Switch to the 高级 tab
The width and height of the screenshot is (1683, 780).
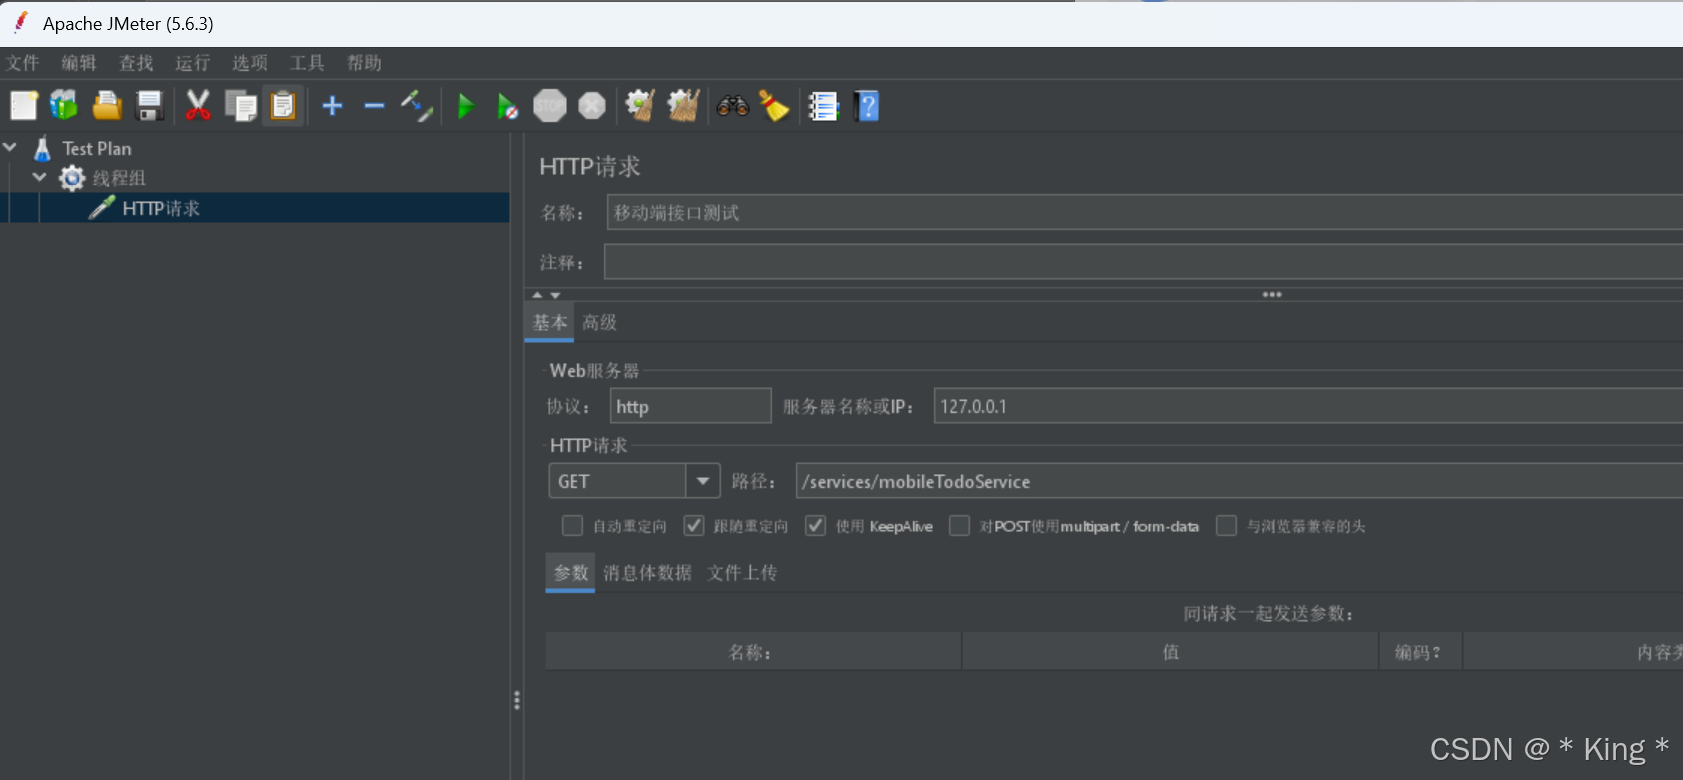click(599, 322)
